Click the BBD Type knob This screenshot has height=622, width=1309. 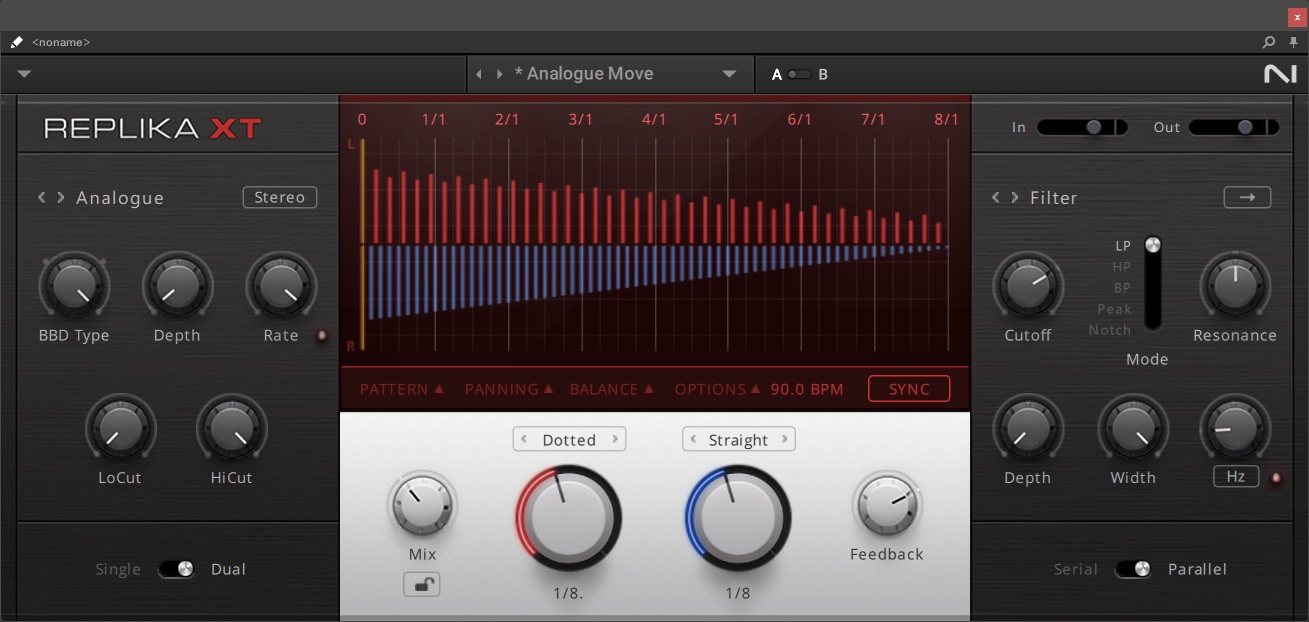[x=74, y=286]
